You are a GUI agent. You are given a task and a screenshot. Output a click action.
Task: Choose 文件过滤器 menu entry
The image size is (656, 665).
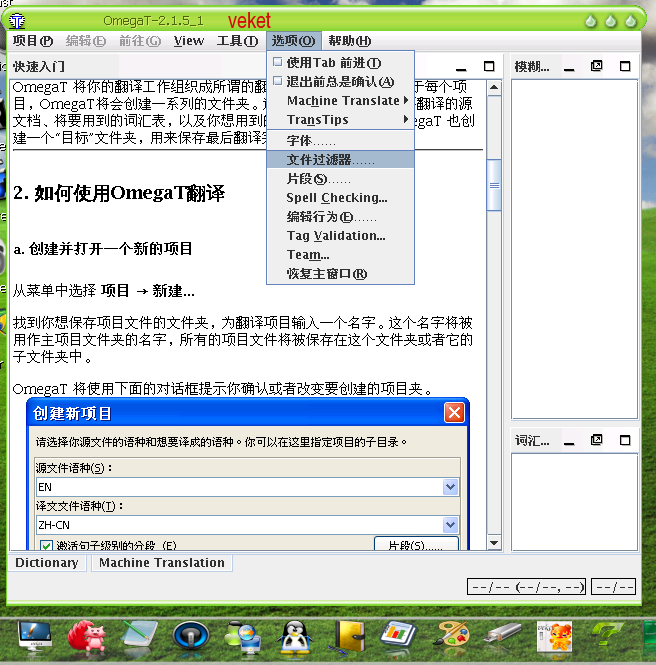341,159
